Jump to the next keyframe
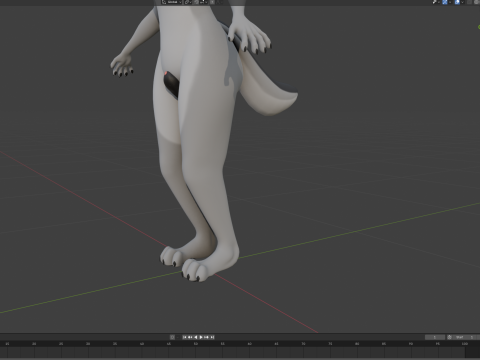480x360 pixels. tap(206, 337)
